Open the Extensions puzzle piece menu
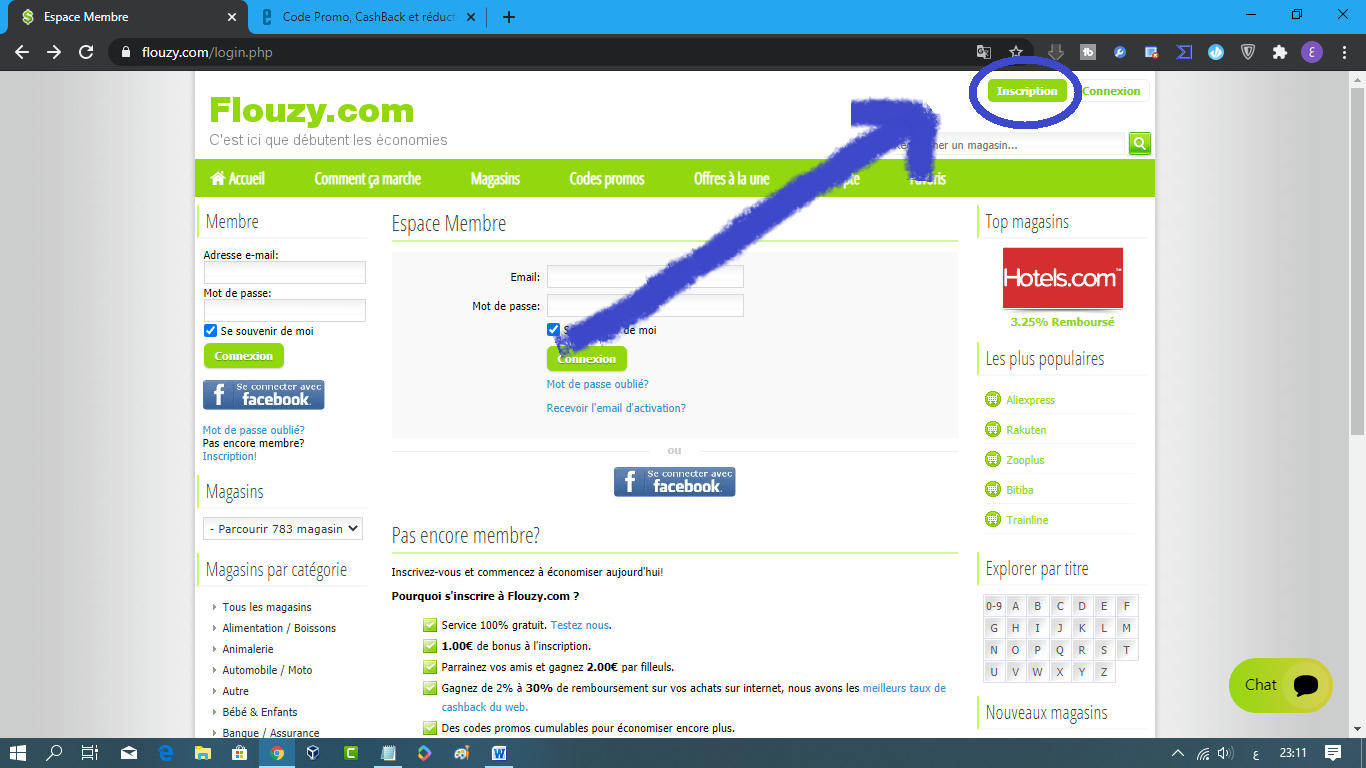The width and height of the screenshot is (1366, 768). pos(1280,52)
